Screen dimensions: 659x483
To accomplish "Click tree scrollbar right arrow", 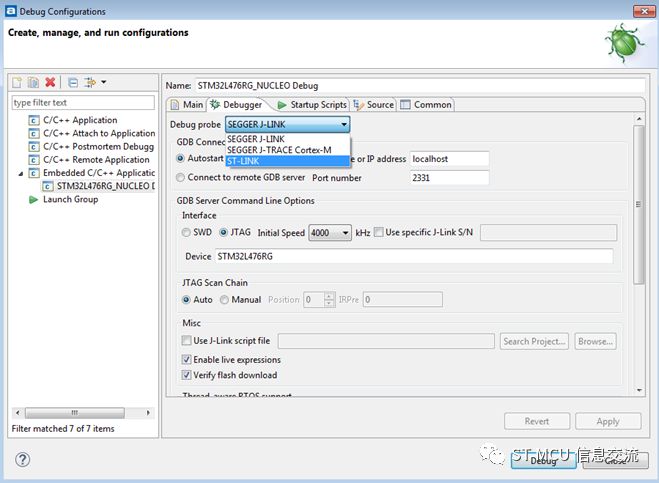I will 148,413.
